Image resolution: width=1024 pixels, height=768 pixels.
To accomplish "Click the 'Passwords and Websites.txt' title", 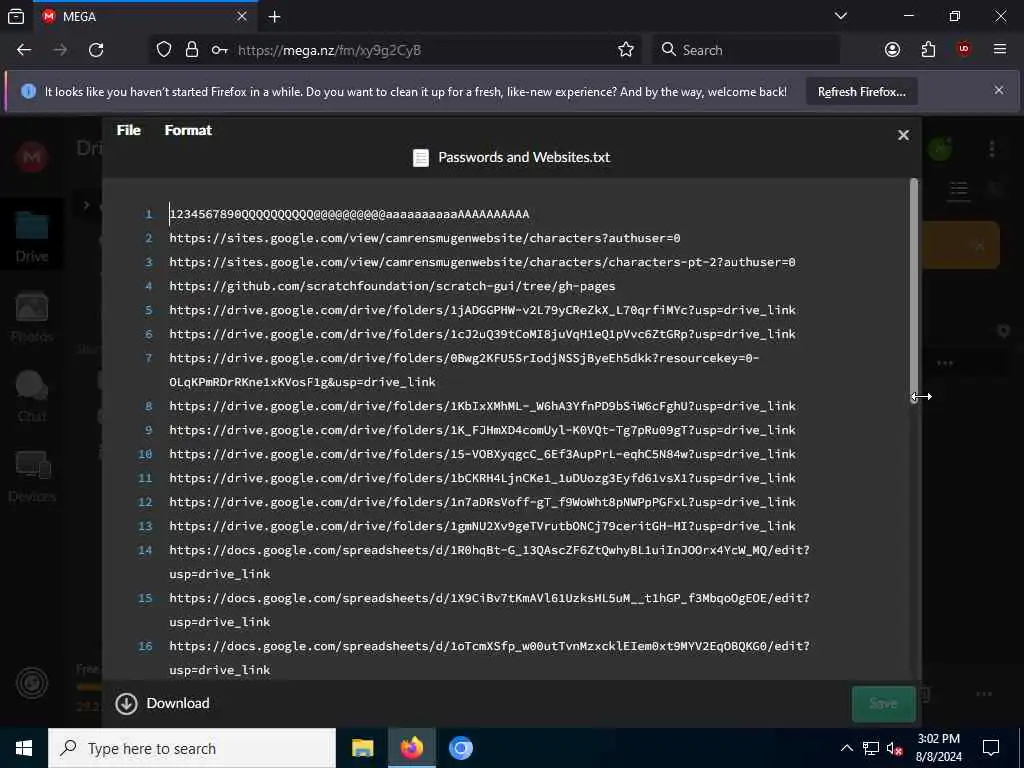I will (x=524, y=157).
